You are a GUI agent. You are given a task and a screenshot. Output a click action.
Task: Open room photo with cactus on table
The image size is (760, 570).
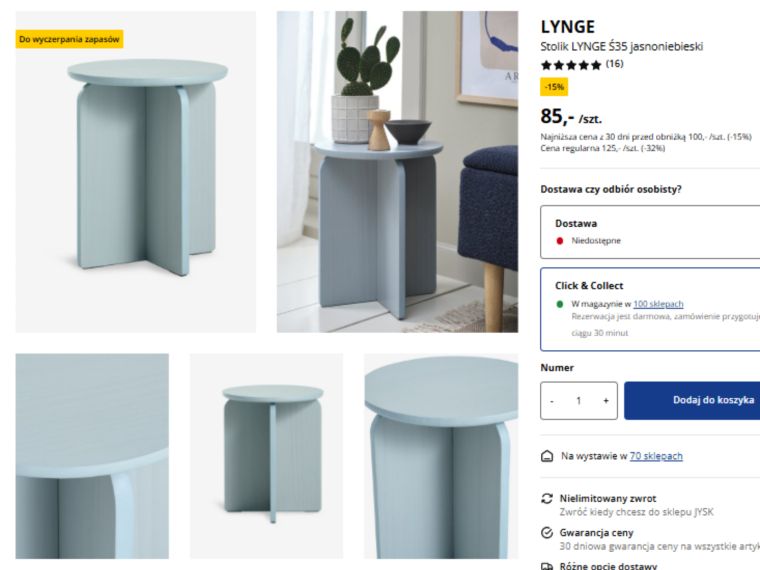[397, 172]
